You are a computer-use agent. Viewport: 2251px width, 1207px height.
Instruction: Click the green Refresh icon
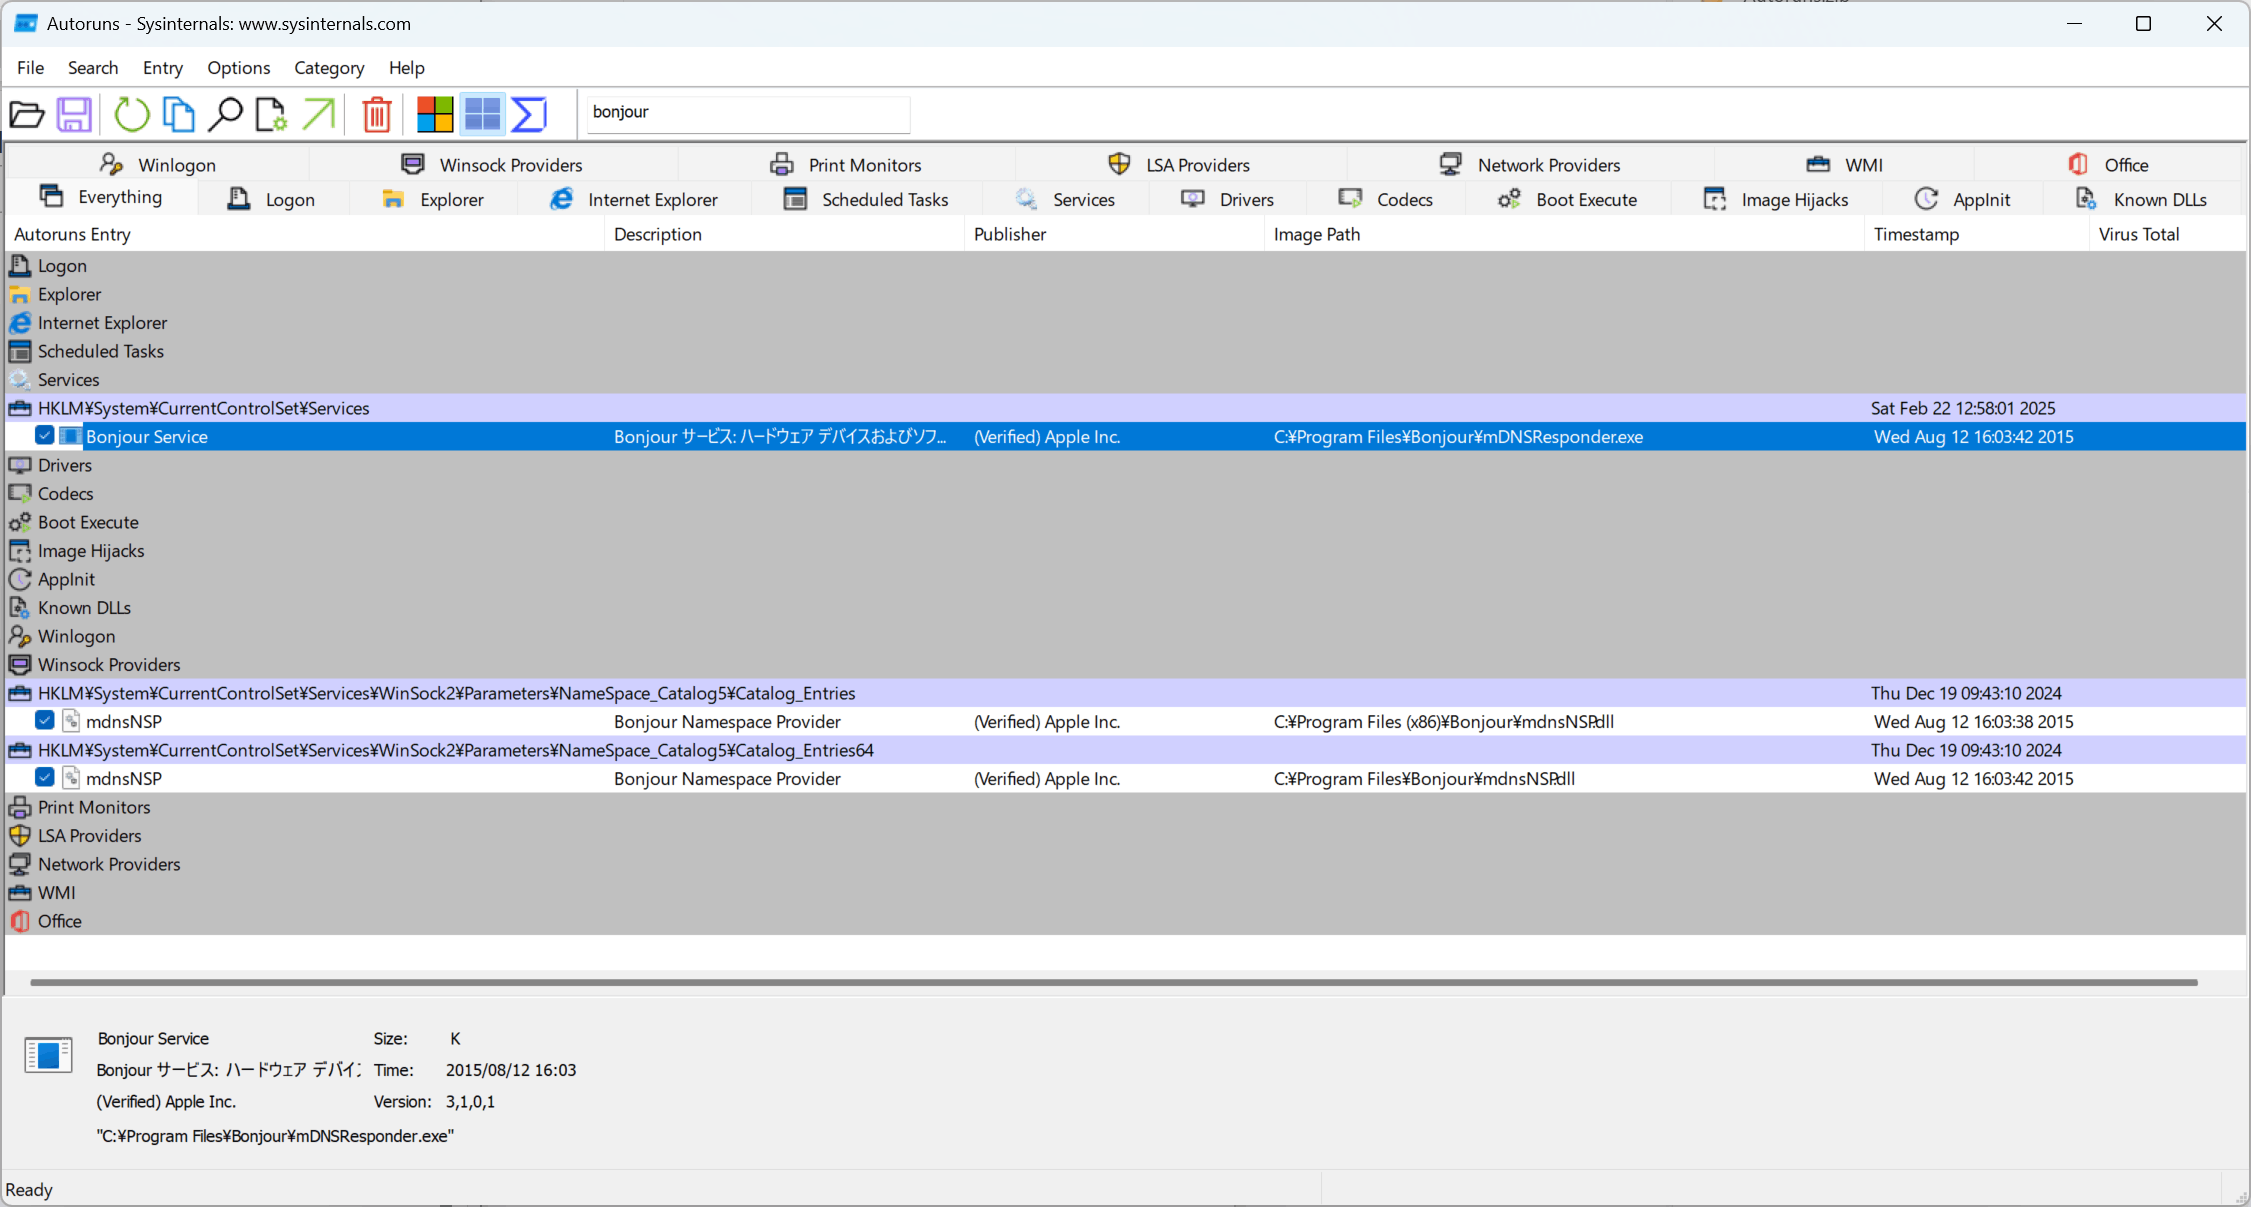click(x=131, y=114)
